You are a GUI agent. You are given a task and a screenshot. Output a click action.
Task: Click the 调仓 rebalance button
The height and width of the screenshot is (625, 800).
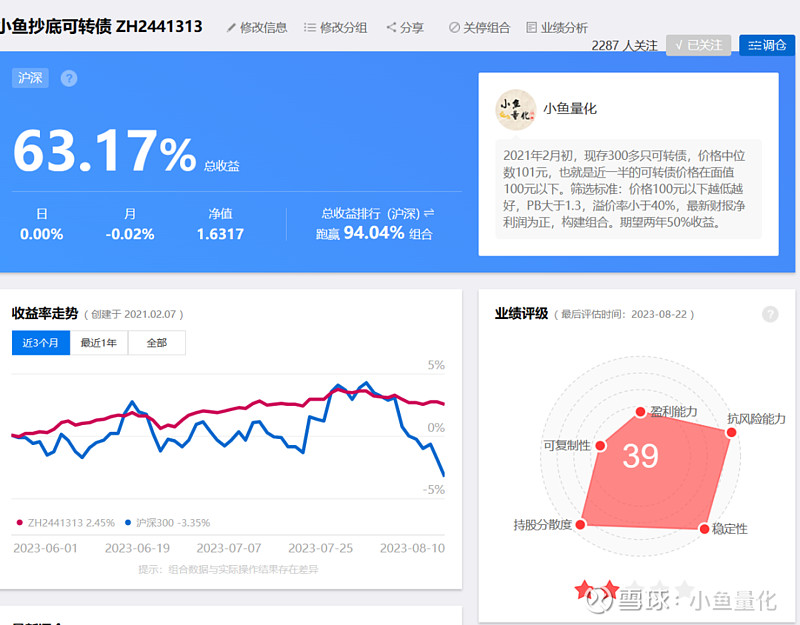[x=767, y=45]
